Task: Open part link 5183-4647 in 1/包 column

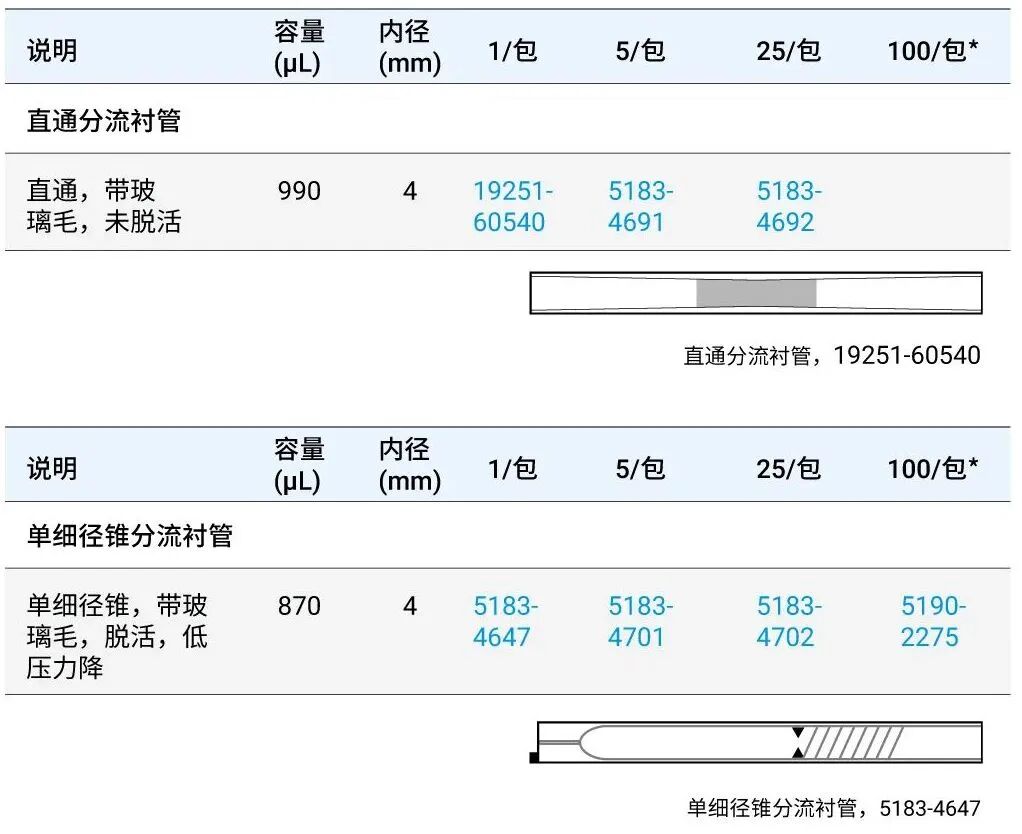Action: pyautogui.click(x=505, y=621)
